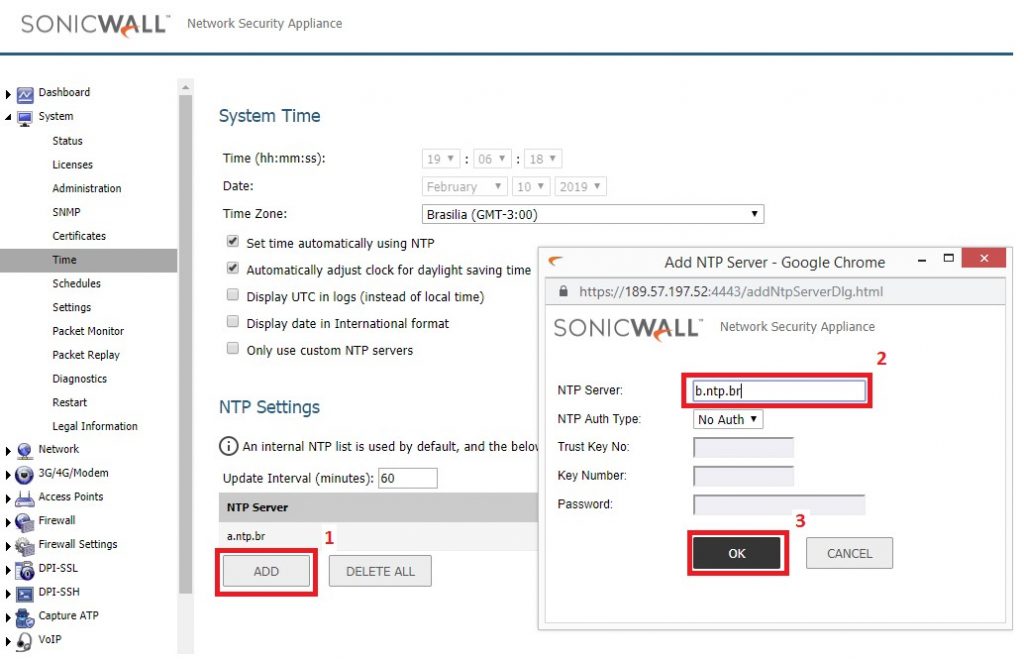Viewport: 1024px width, 660px height.
Task: Click the 3G/4G/Modem icon
Action: pos(25,475)
